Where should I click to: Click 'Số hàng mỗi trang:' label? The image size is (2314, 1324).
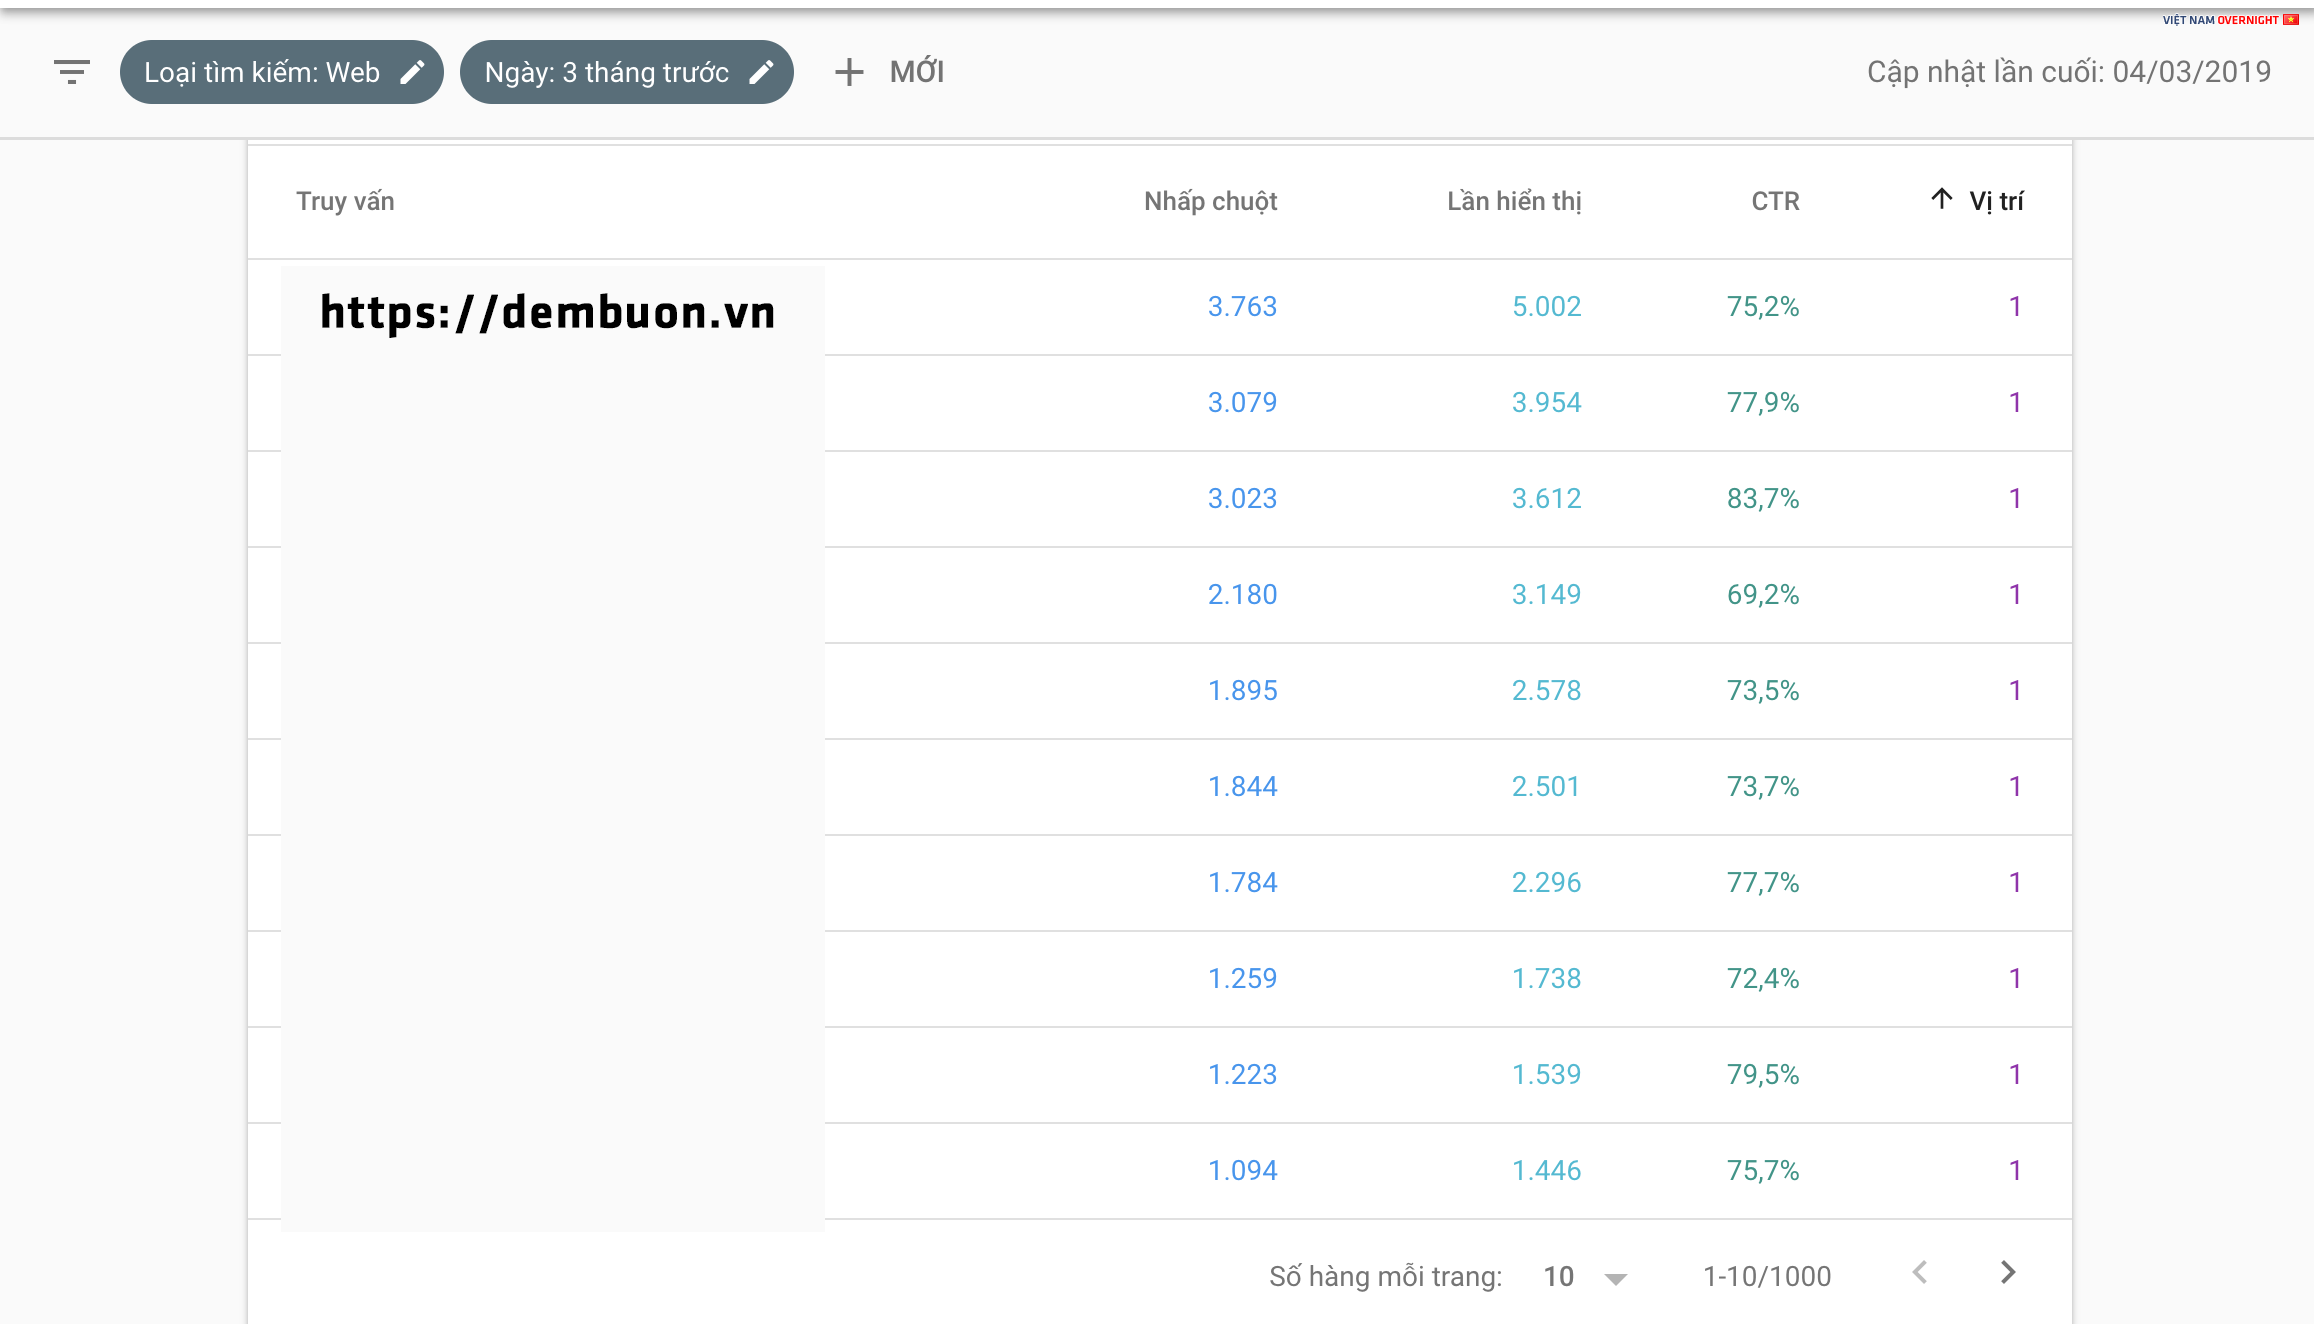tap(1385, 1276)
